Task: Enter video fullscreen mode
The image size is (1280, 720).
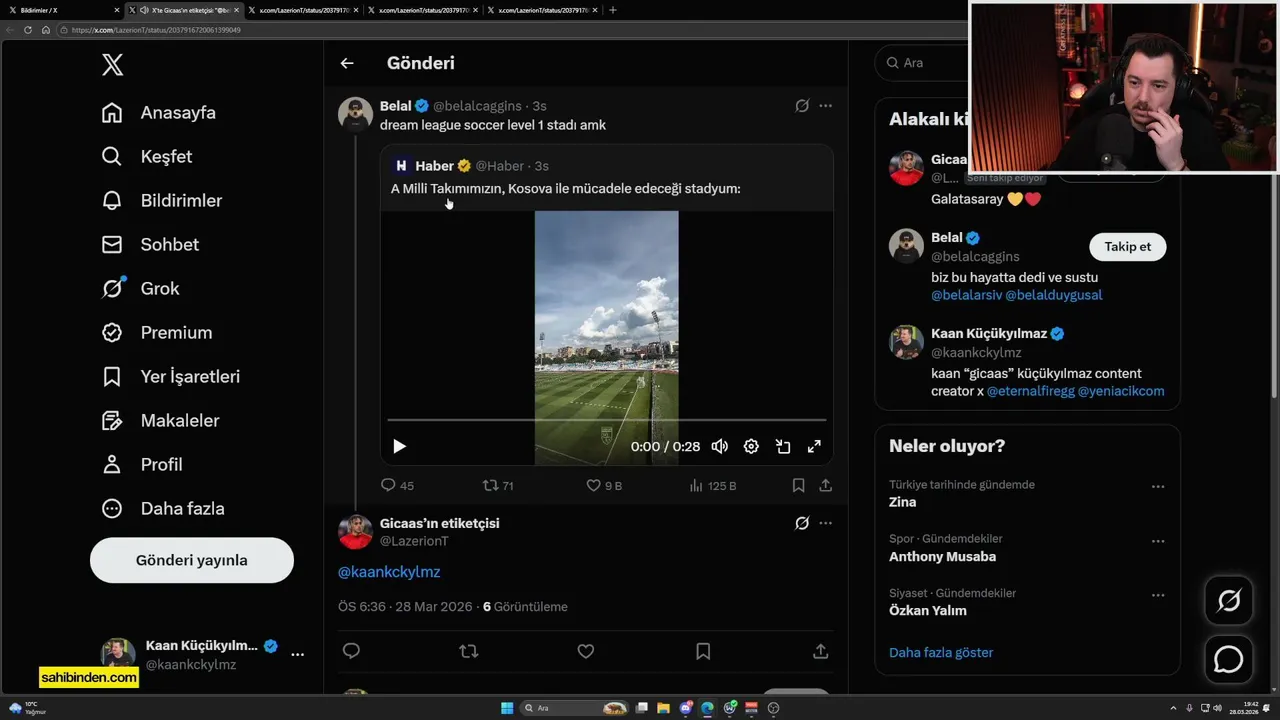Action: pos(814,447)
